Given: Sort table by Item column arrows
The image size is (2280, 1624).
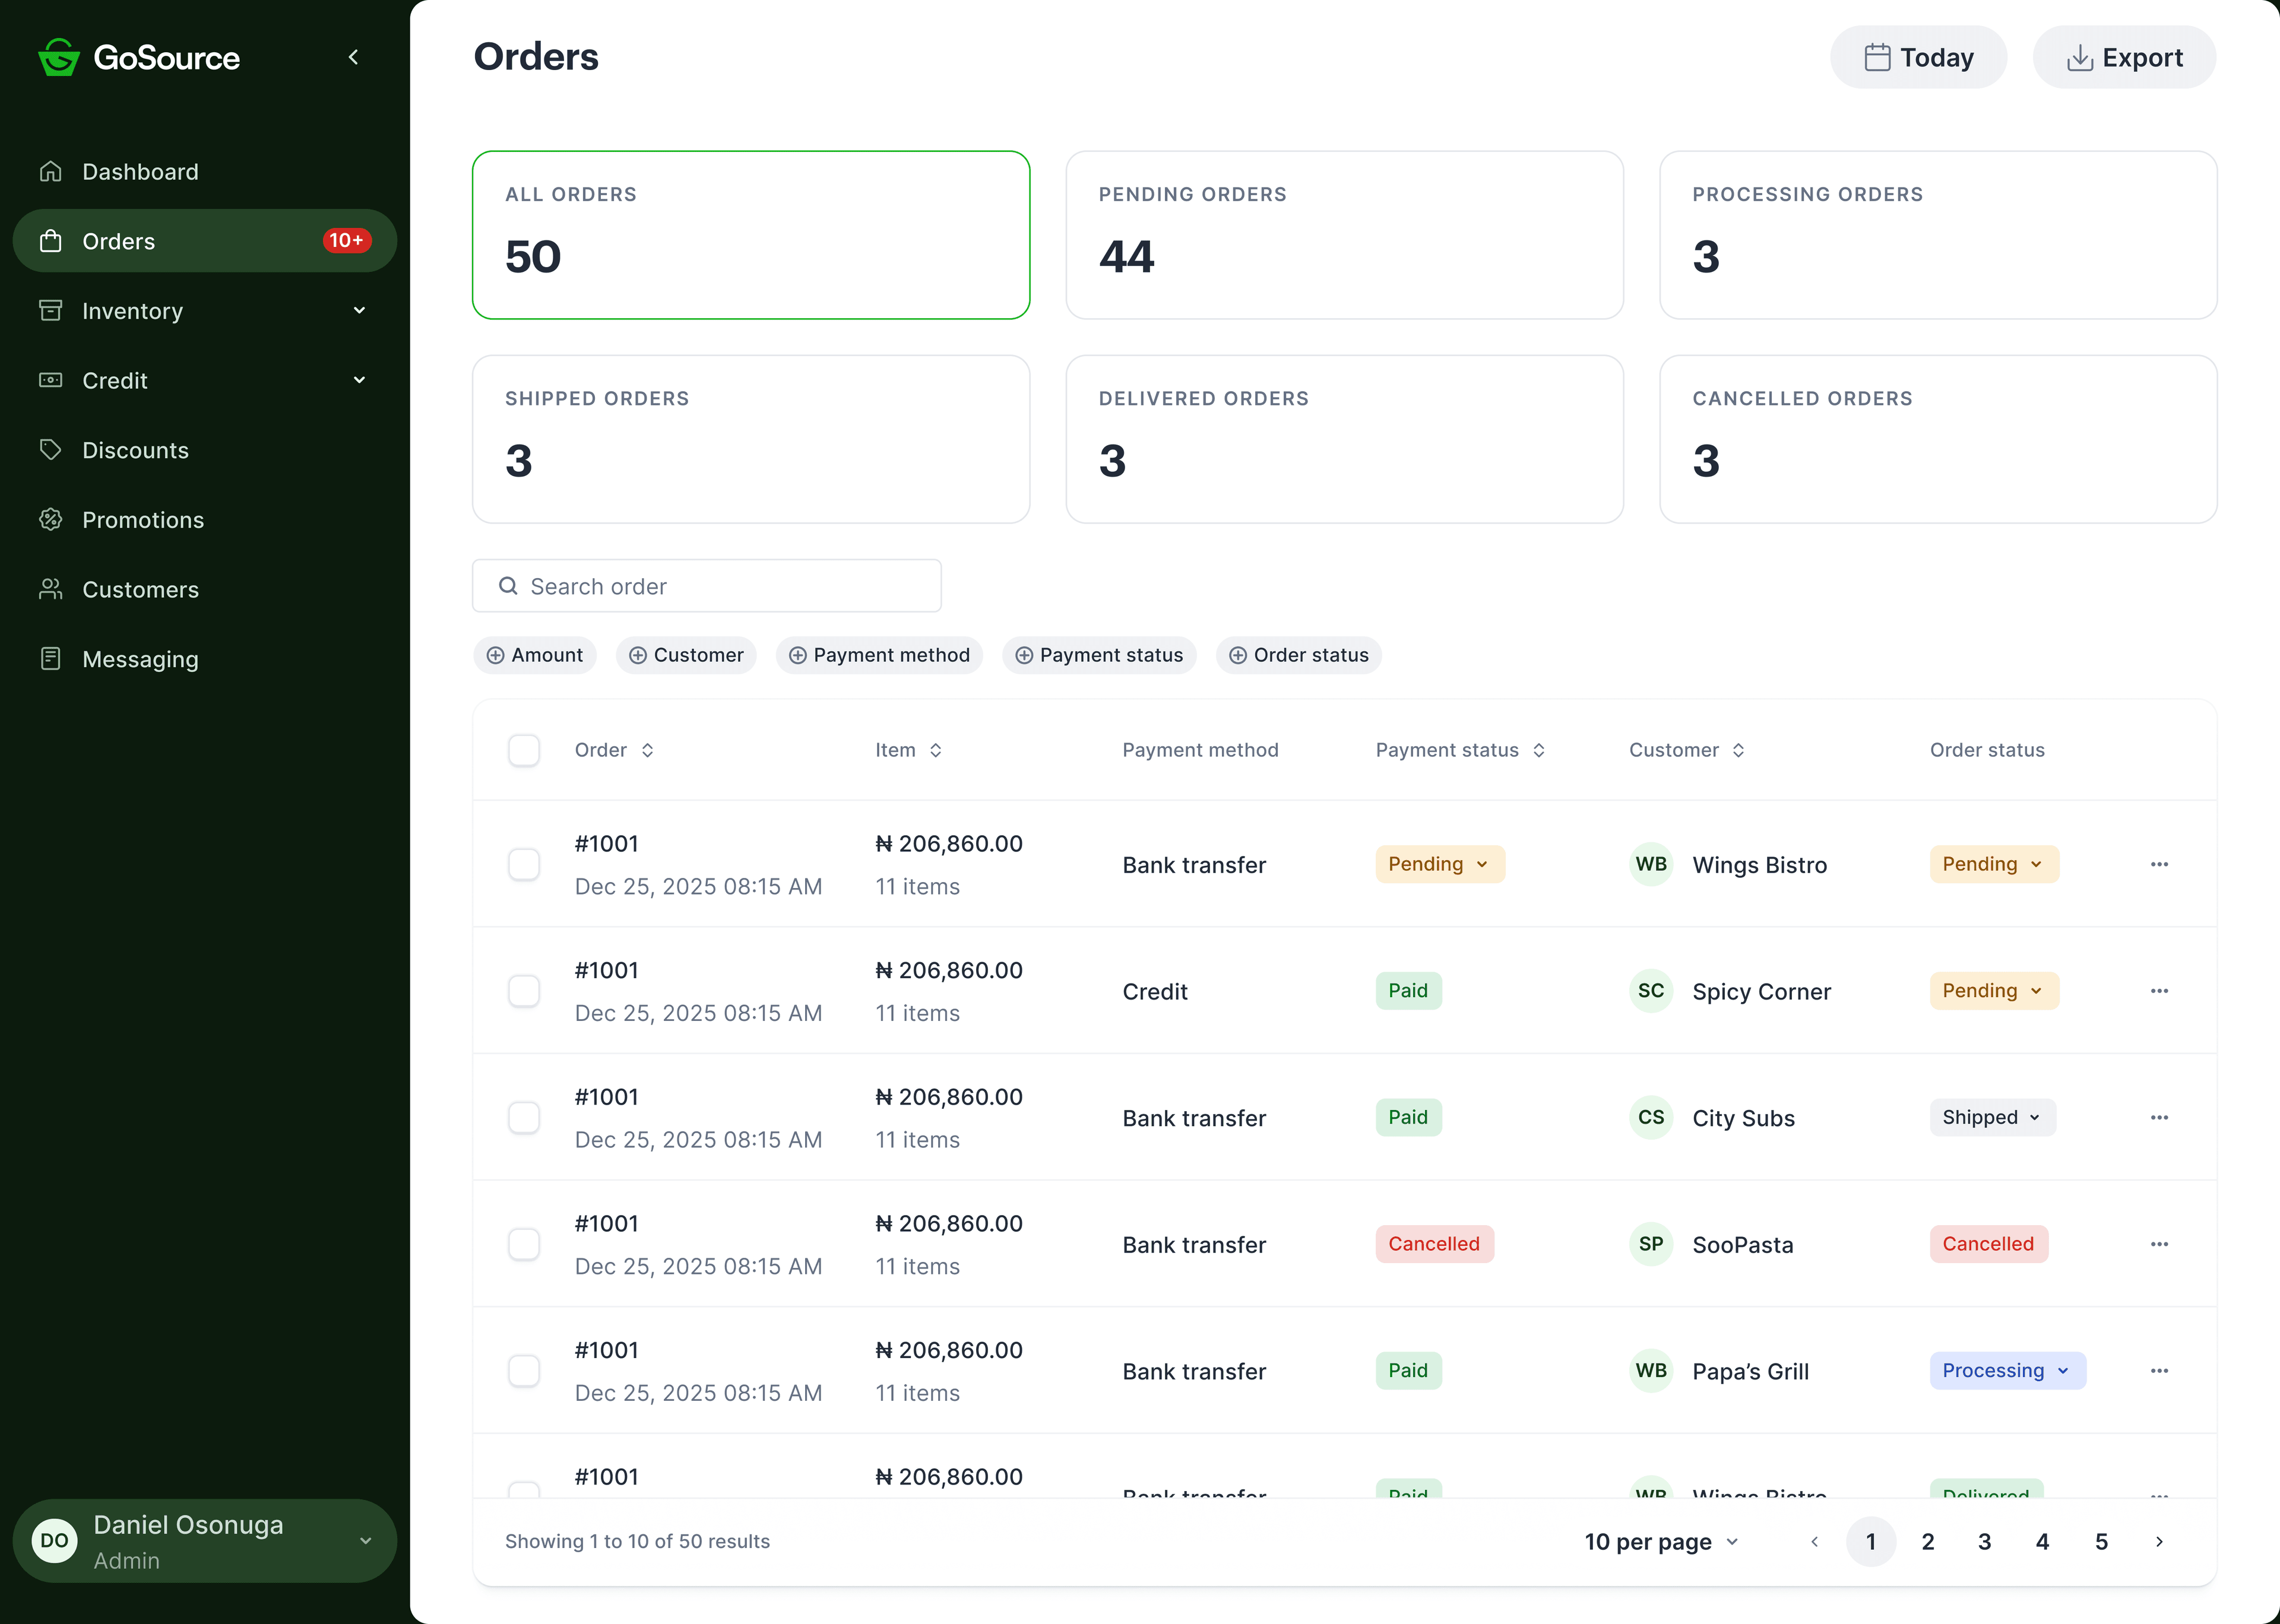Looking at the screenshot, I should (935, 750).
